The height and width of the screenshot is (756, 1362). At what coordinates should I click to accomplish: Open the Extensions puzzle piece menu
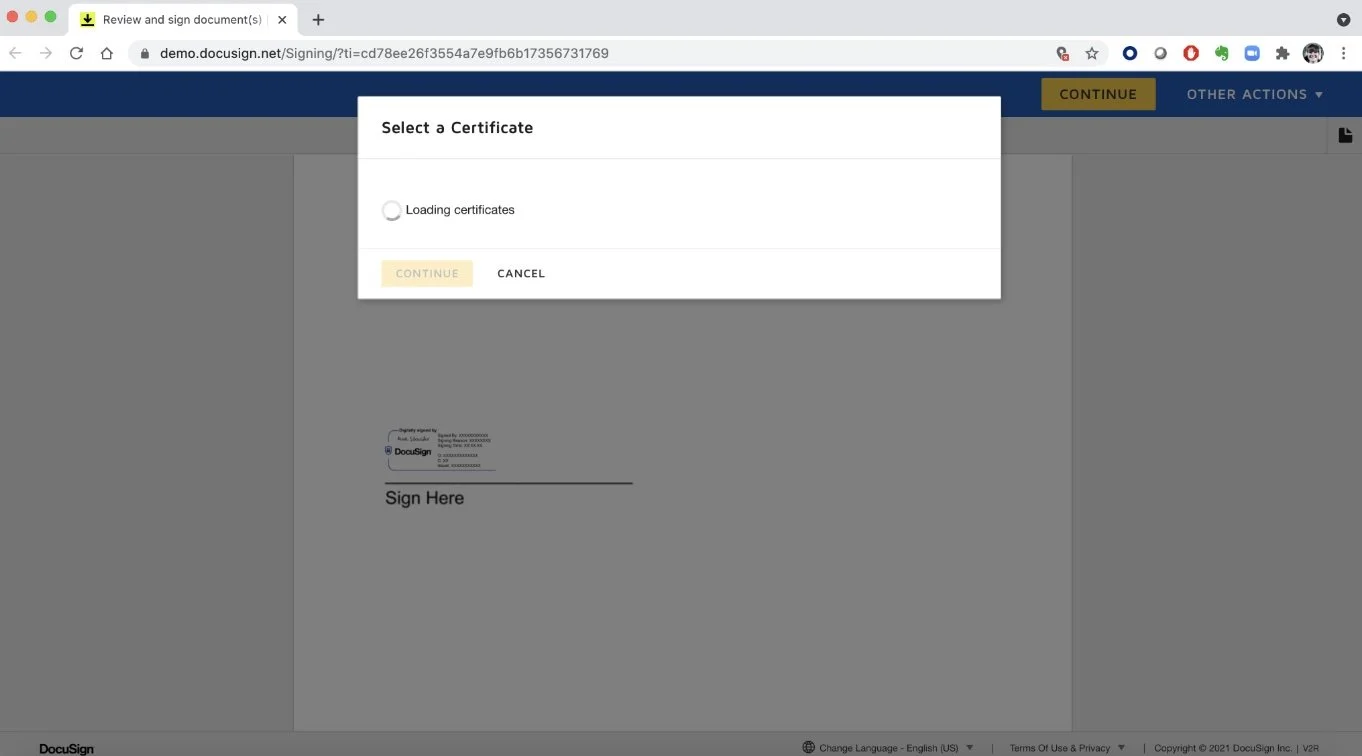click(x=1282, y=53)
